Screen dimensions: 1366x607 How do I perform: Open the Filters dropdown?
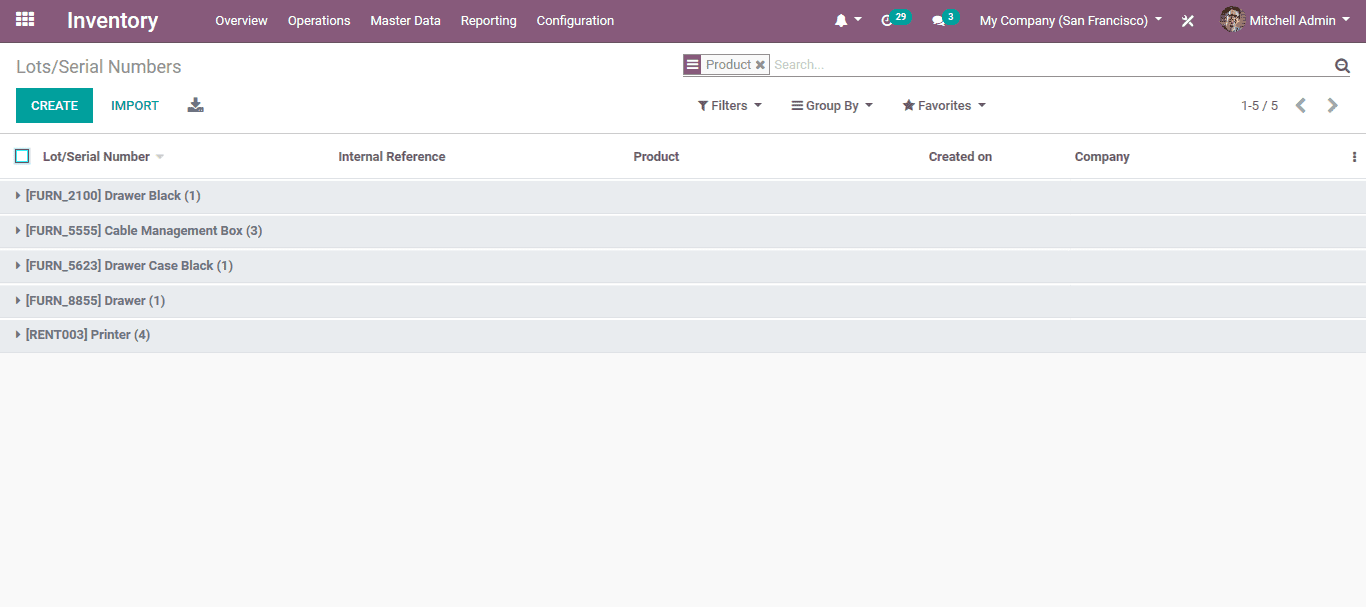730,105
